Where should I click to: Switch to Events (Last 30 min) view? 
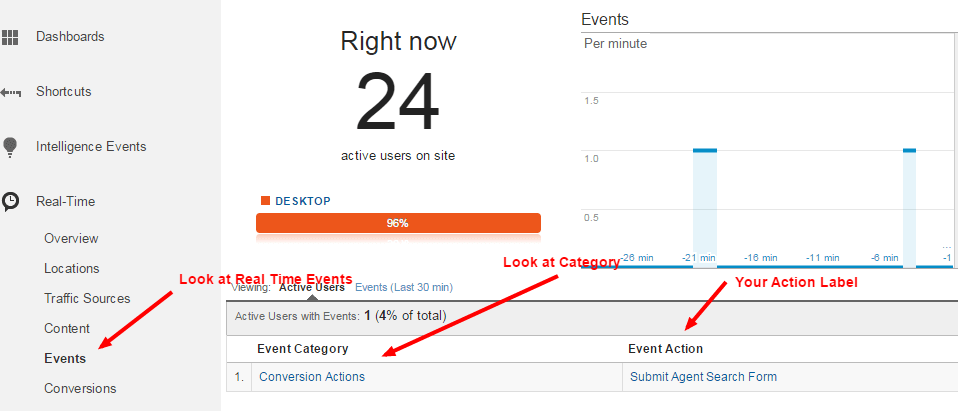pos(404,287)
